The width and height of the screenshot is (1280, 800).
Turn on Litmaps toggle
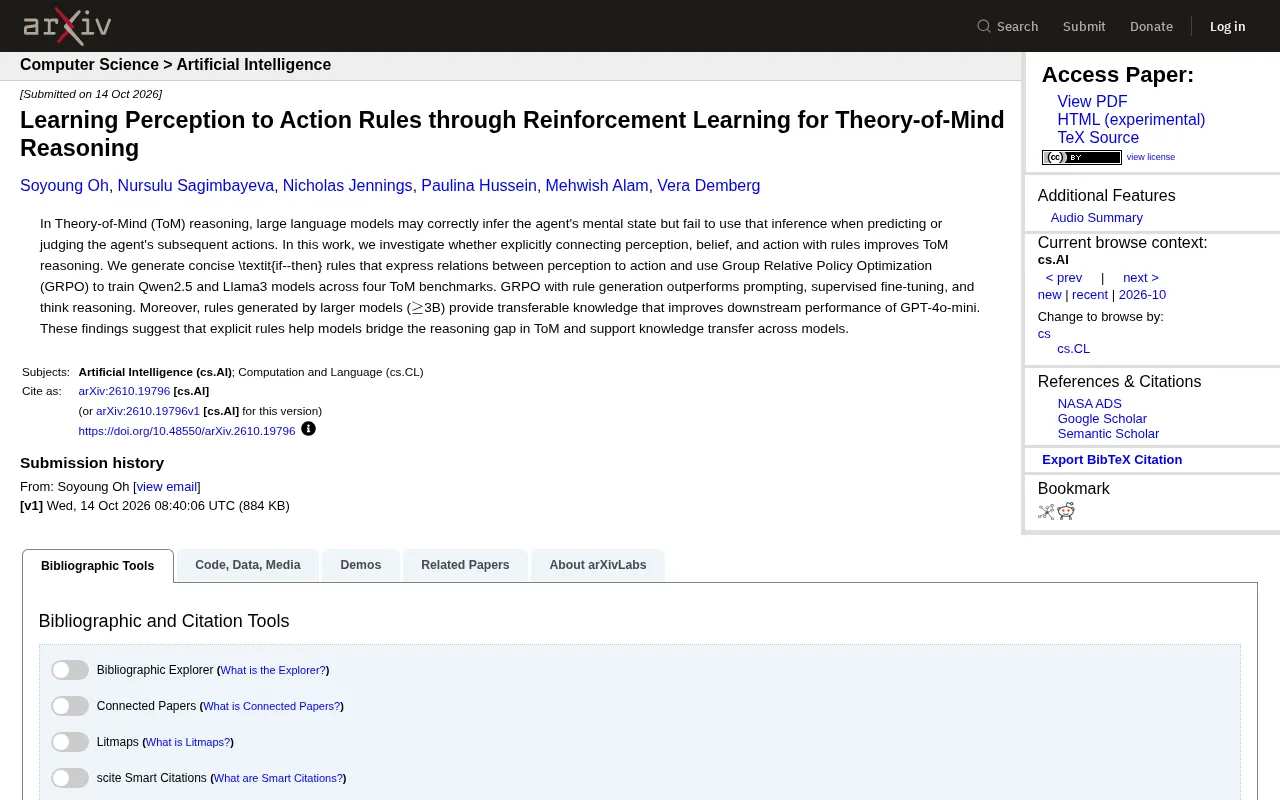(x=70, y=742)
